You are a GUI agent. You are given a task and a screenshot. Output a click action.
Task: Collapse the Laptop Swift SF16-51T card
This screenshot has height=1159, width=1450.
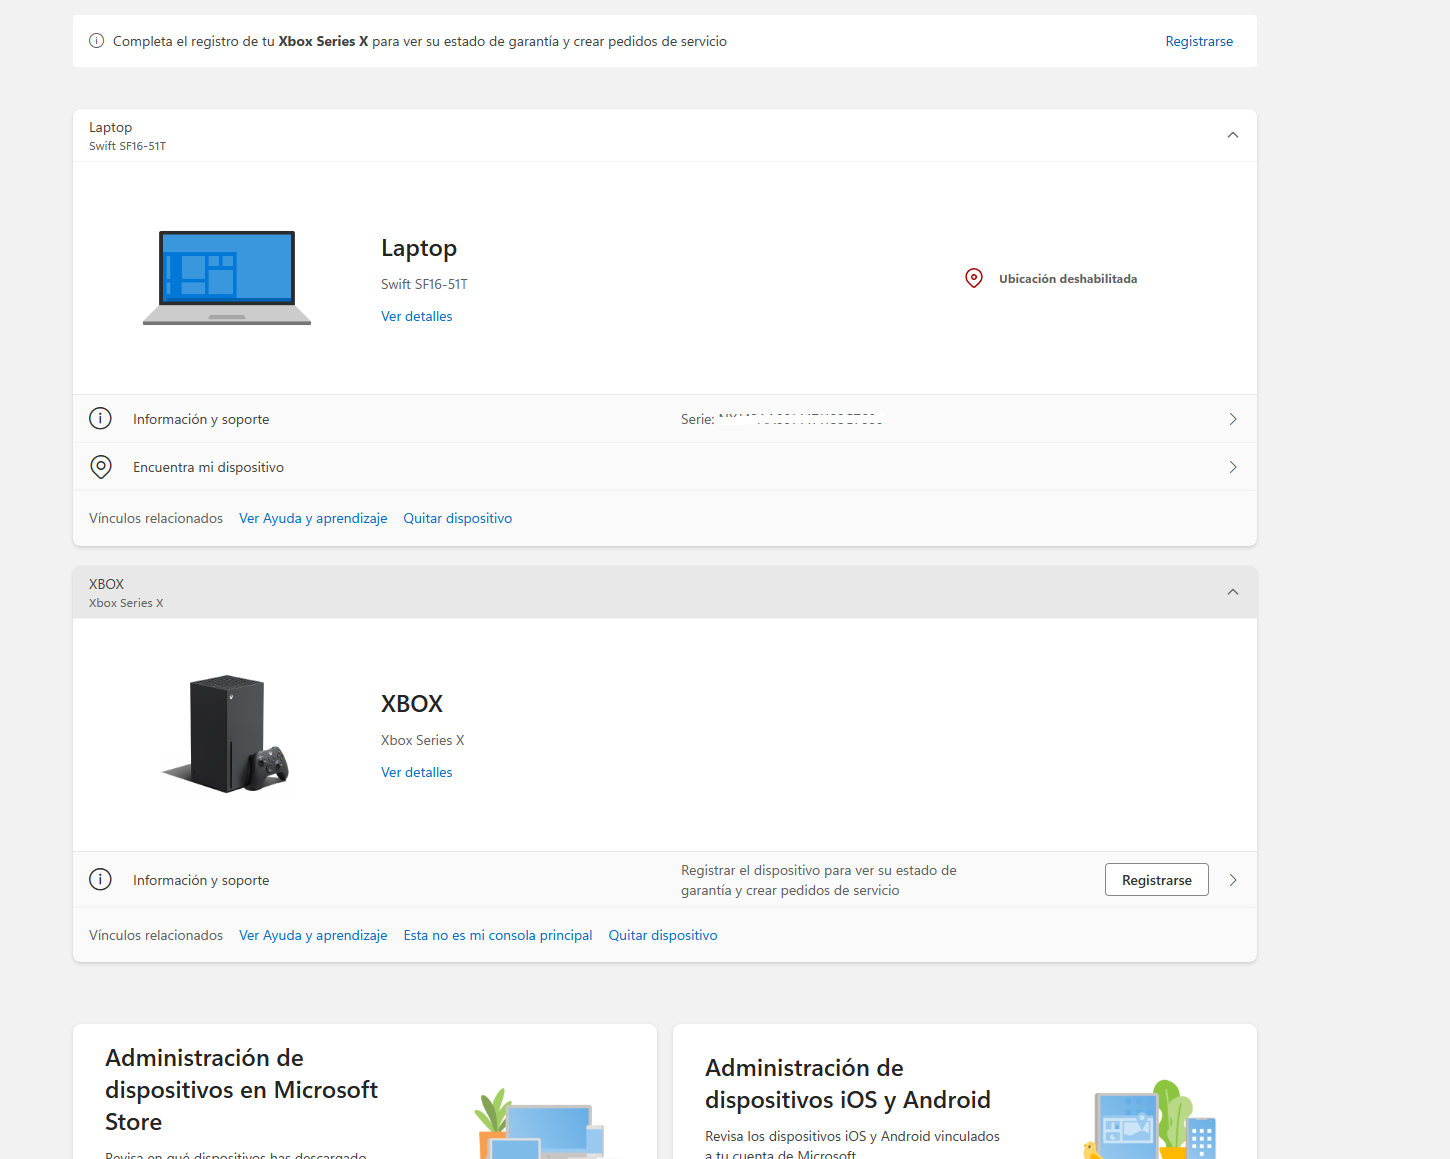pyautogui.click(x=1233, y=135)
